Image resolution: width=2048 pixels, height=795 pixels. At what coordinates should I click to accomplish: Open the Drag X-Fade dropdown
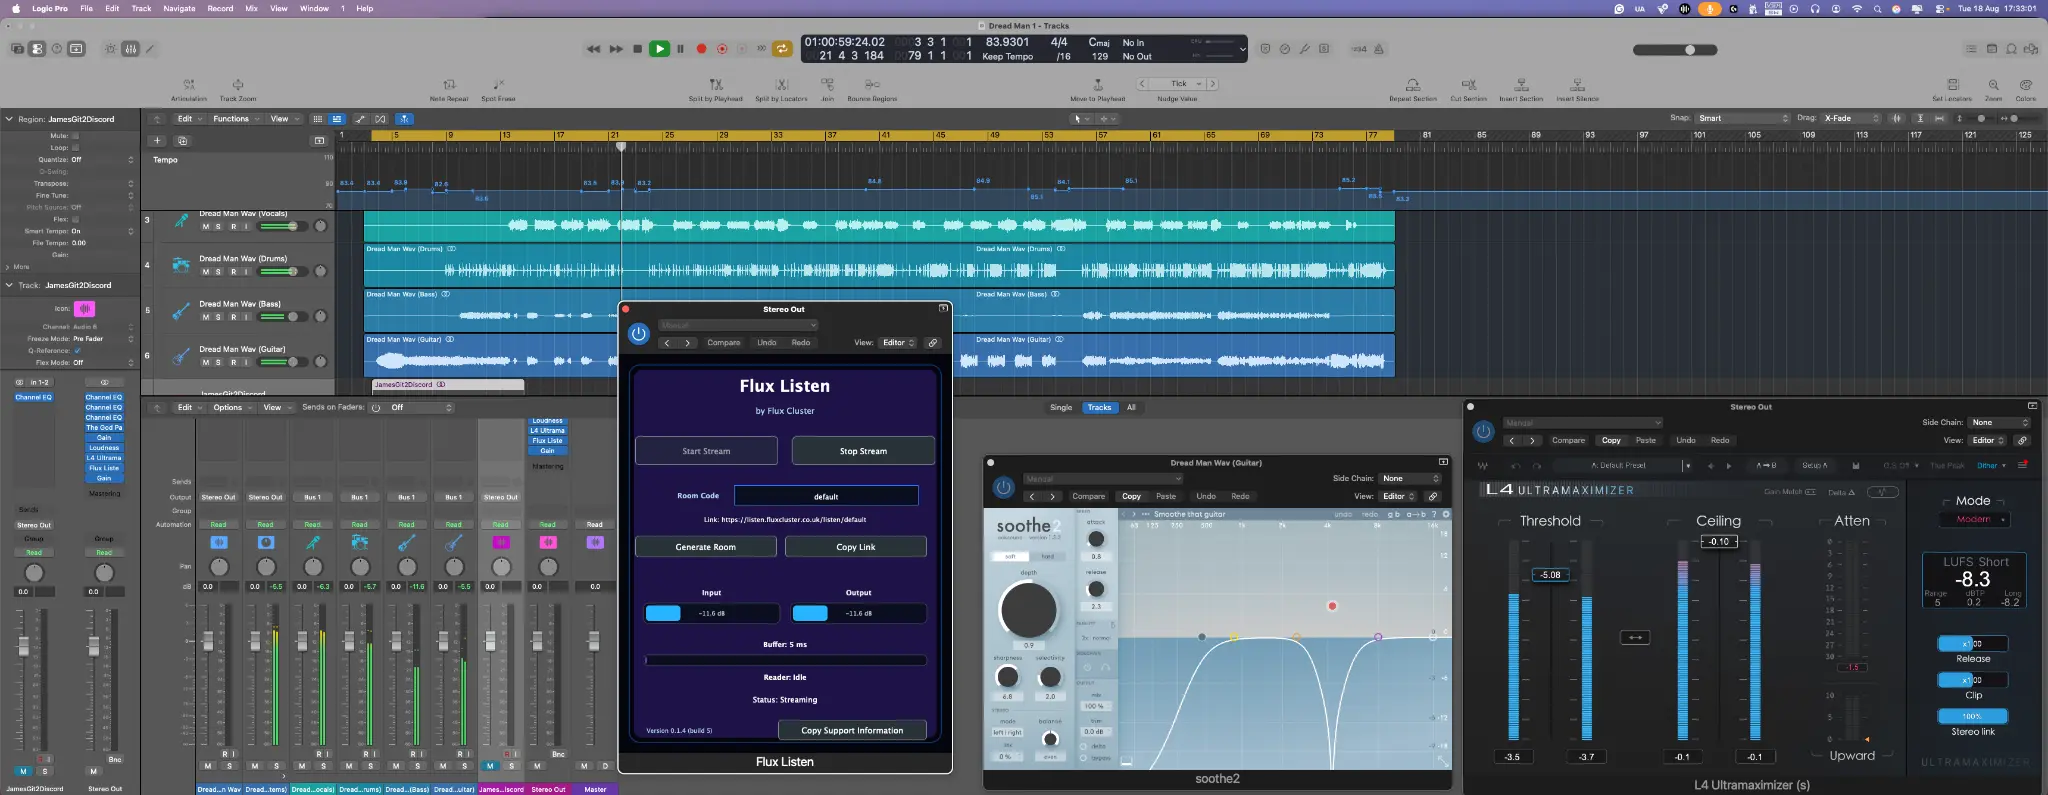click(1852, 118)
